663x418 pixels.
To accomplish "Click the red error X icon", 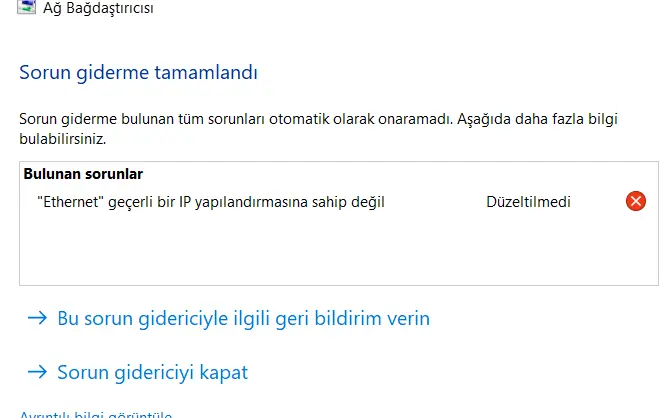I will [636, 201].
